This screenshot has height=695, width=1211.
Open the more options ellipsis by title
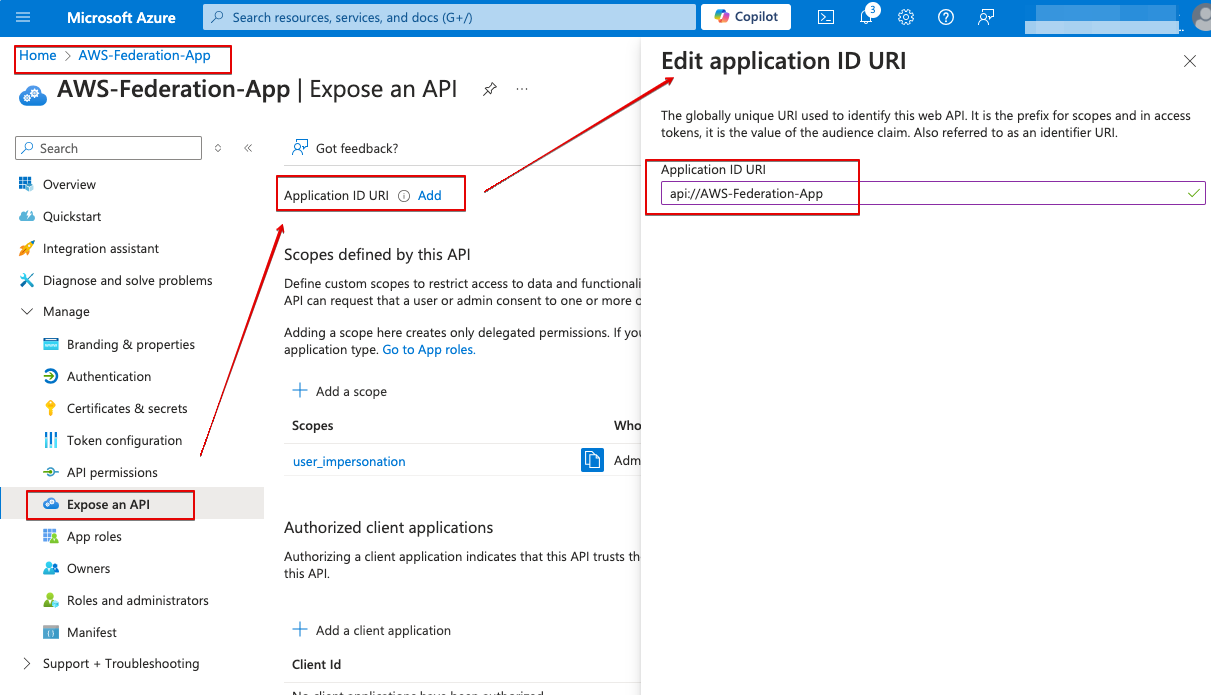522,89
